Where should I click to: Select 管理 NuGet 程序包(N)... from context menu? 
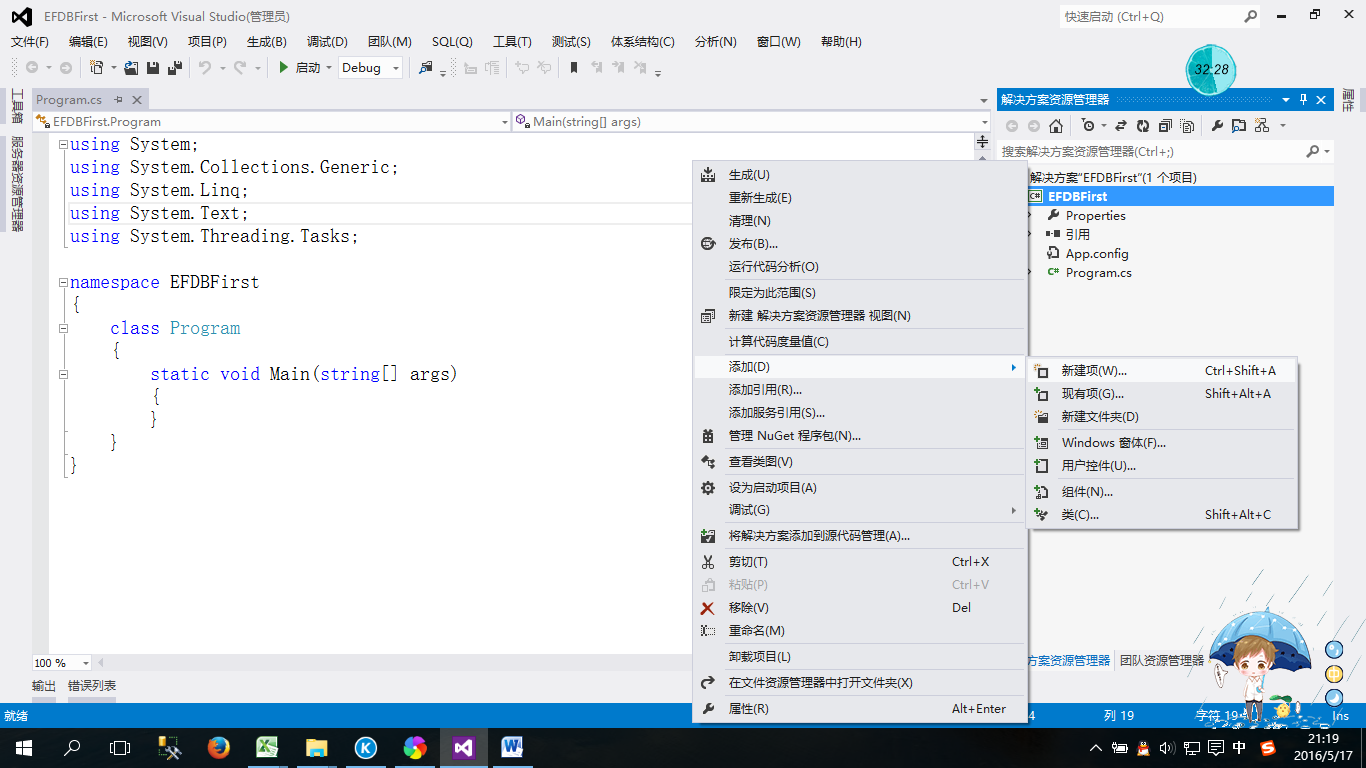point(860,435)
